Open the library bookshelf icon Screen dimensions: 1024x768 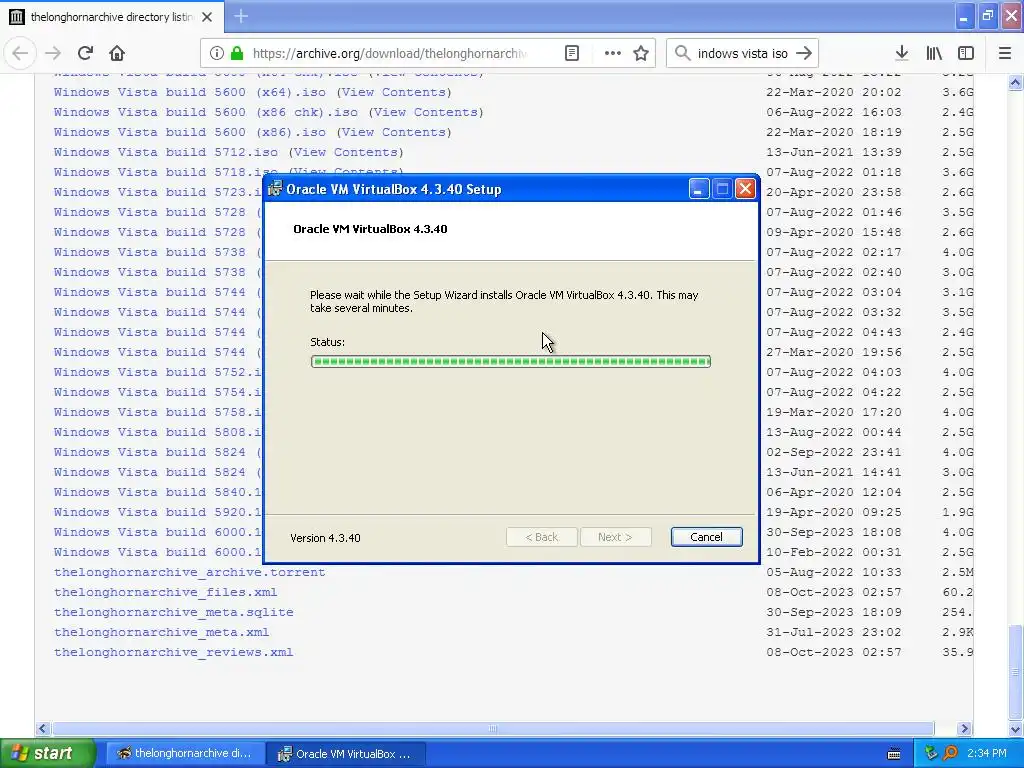coord(934,53)
